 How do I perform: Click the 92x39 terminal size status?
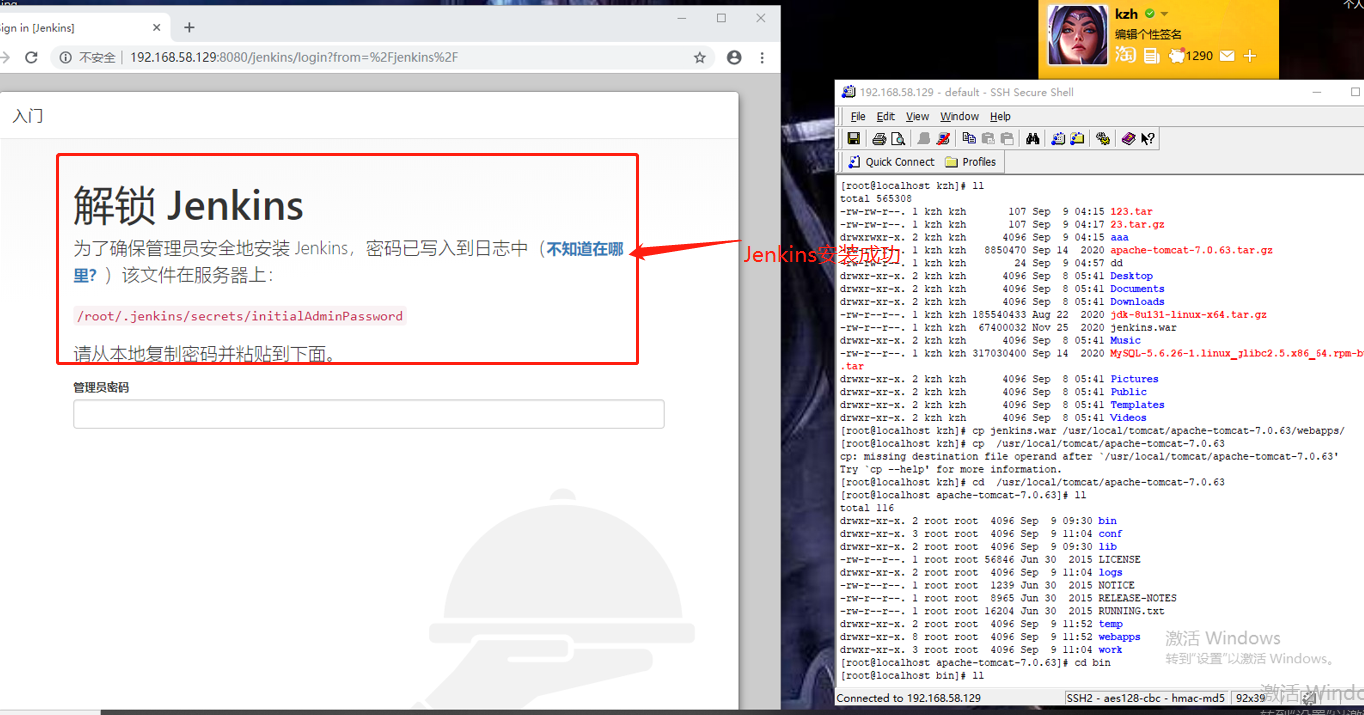click(1250, 698)
